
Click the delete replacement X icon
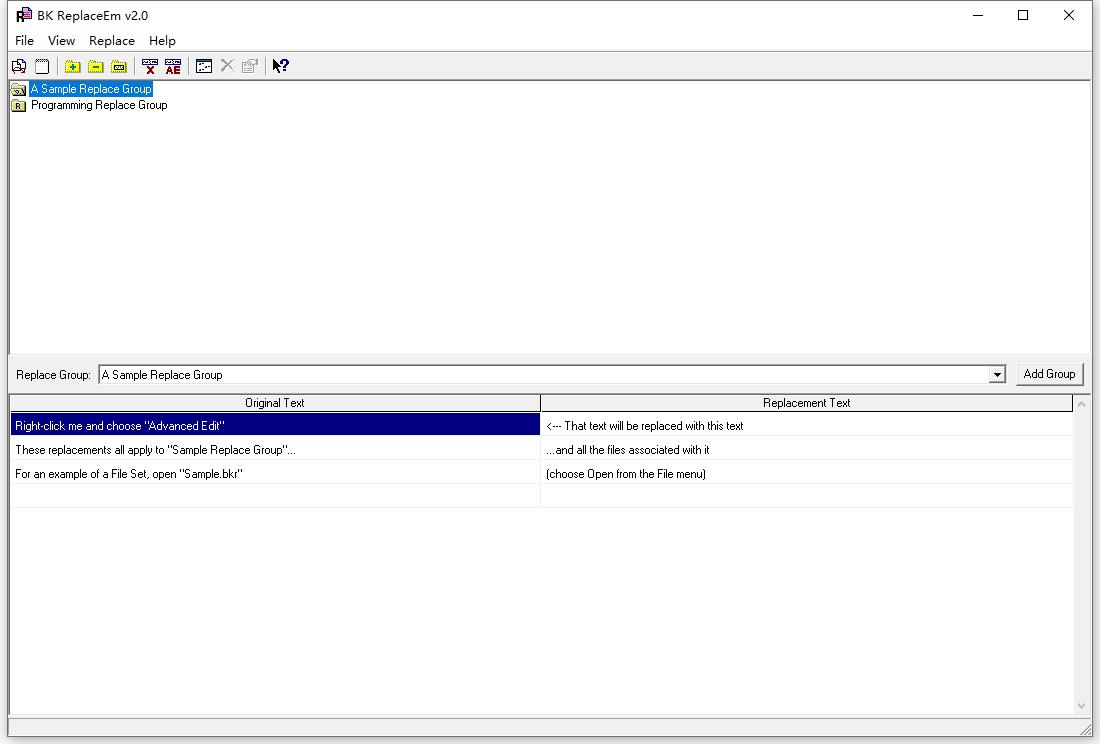pyautogui.click(x=150, y=66)
